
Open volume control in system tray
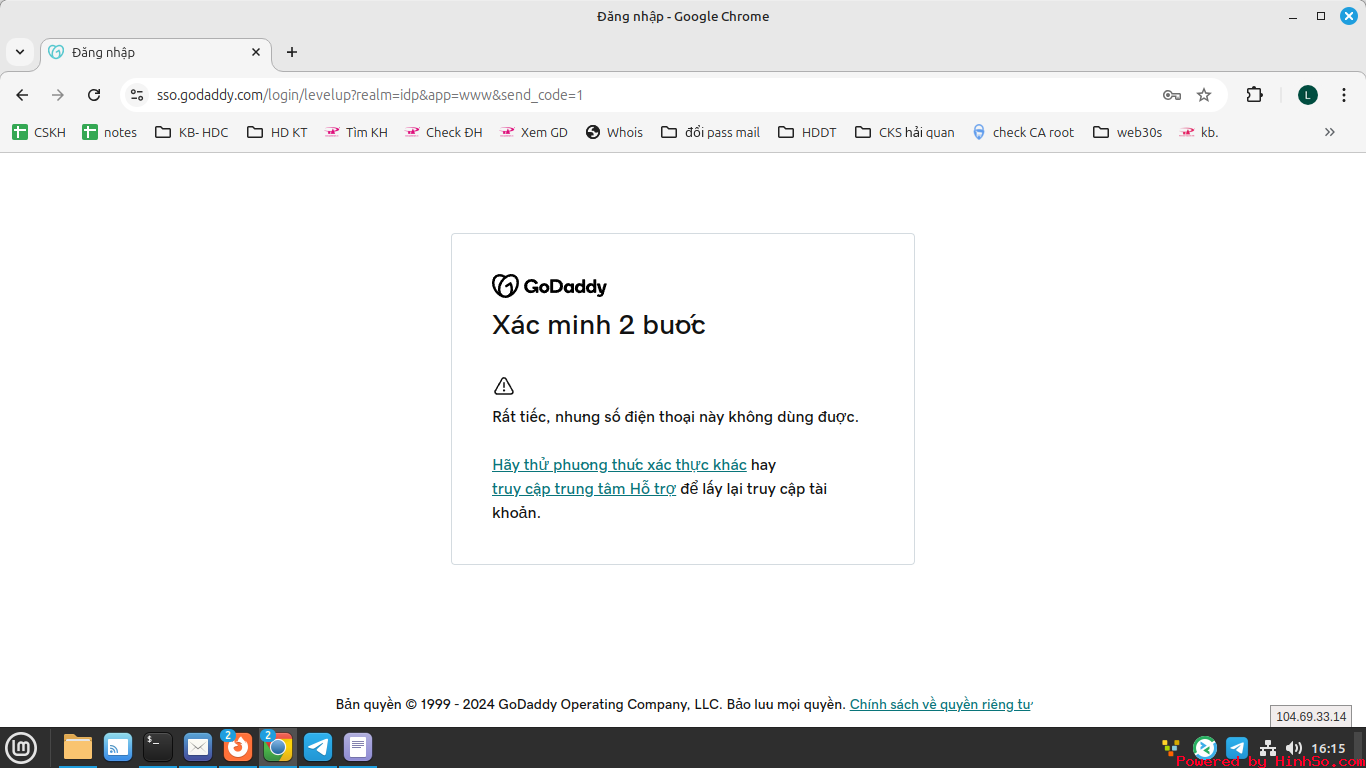(x=1294, y=748)
